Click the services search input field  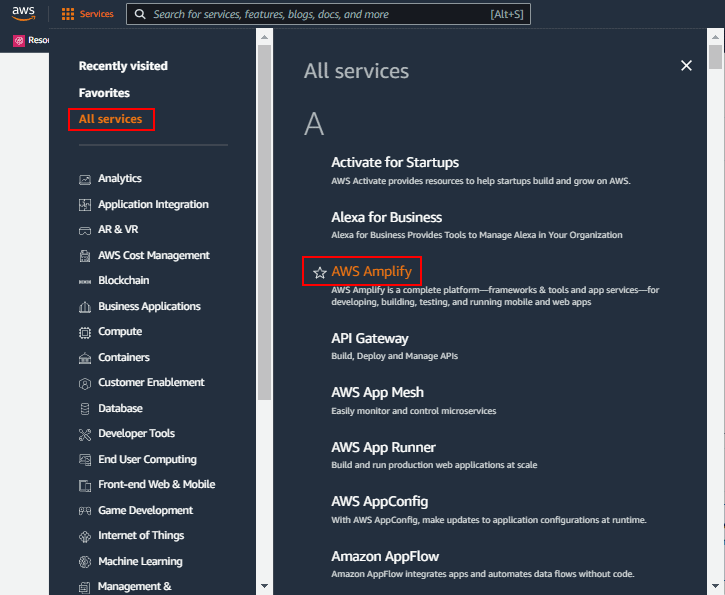click(x=320, y=14)
